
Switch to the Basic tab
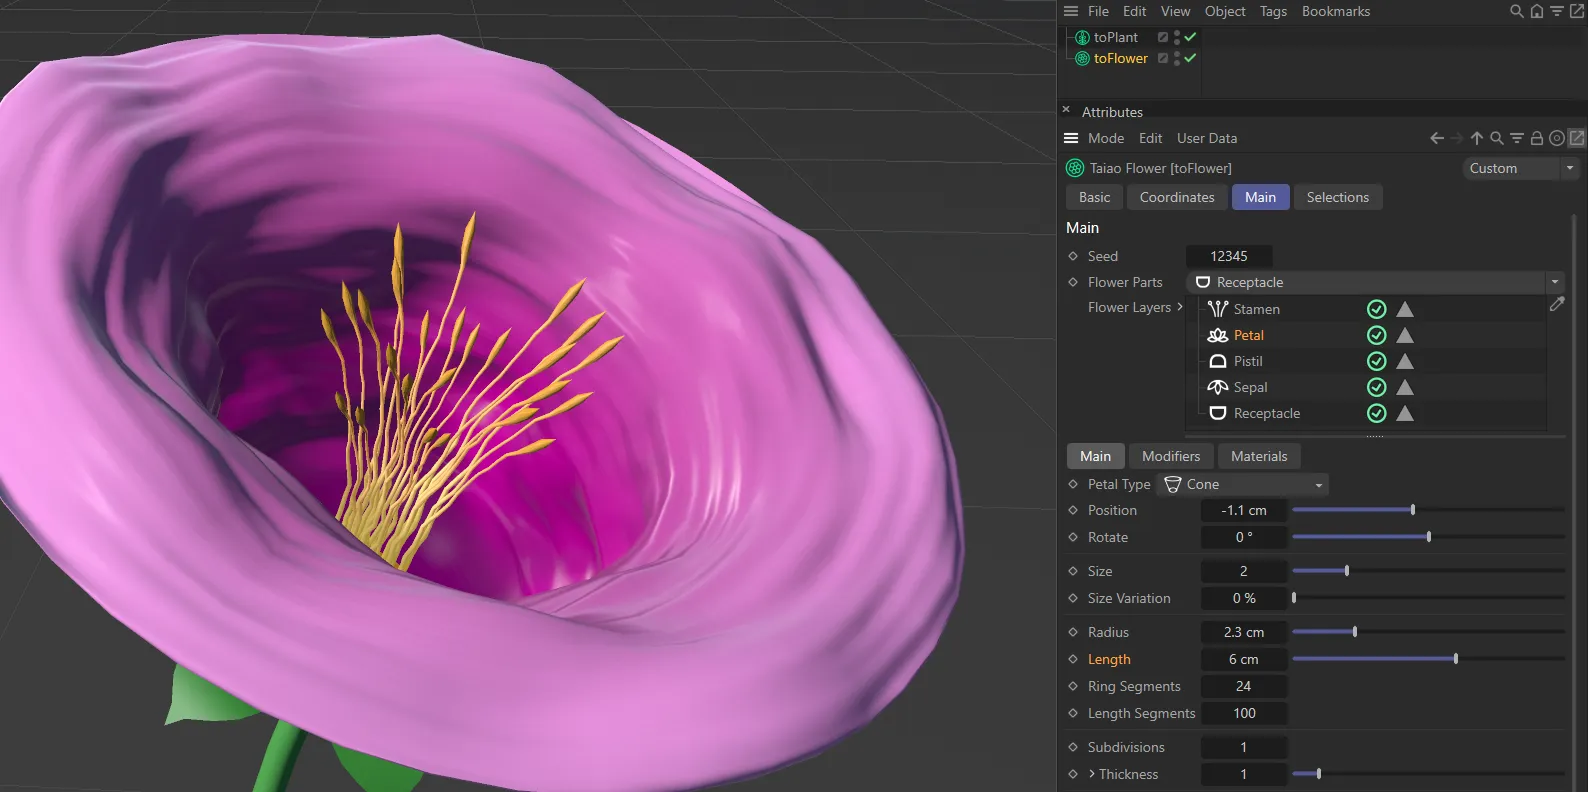(1095, 197)
